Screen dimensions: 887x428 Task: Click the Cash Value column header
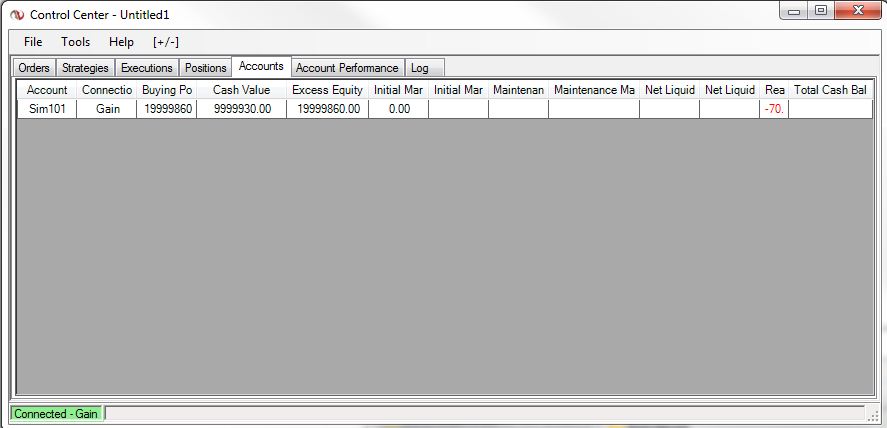coord(242,90)
